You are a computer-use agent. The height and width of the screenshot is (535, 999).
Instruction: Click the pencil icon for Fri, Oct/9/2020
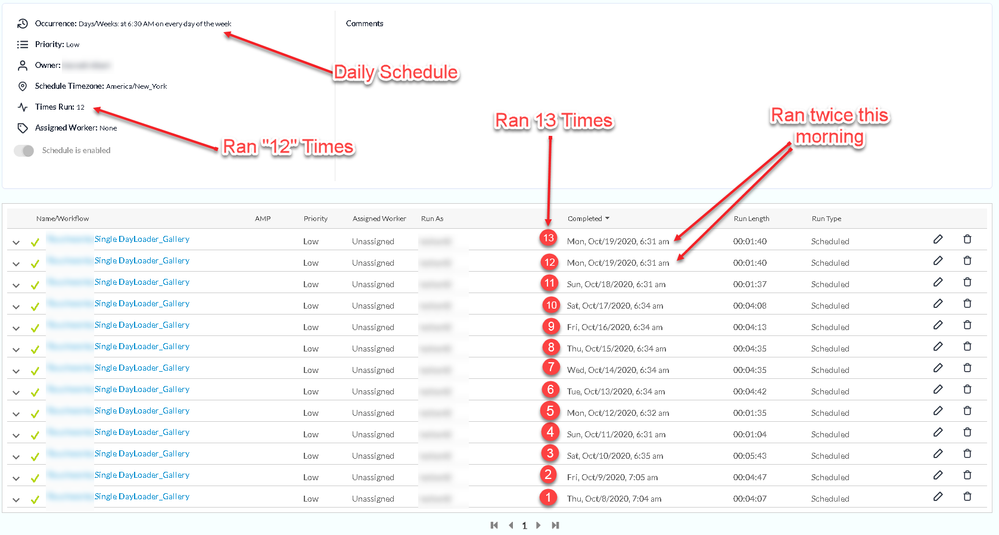point(938,475)
